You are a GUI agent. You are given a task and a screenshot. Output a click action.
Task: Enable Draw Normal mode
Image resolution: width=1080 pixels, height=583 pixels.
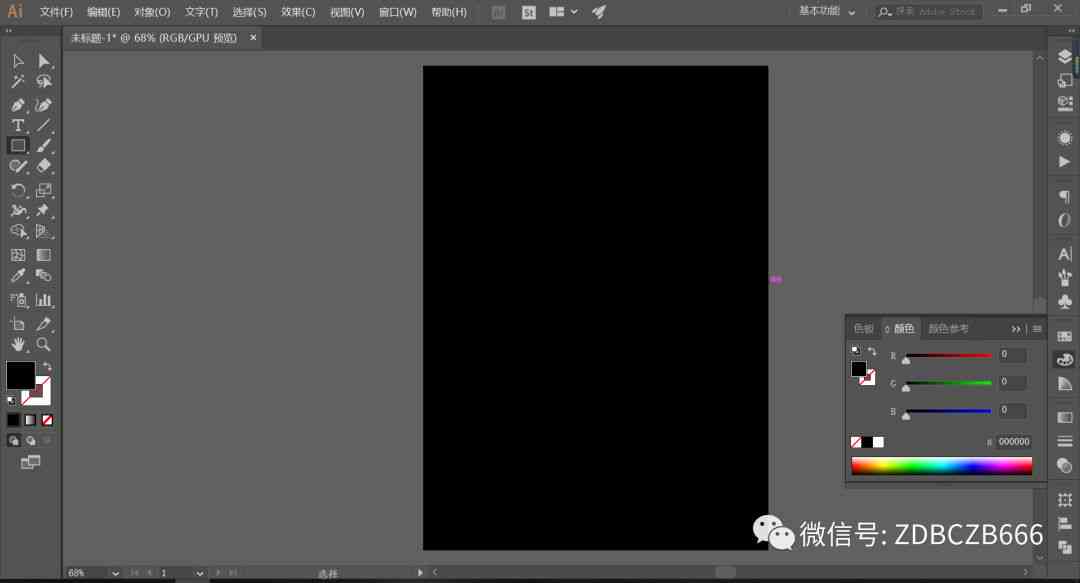pos(14,440)
